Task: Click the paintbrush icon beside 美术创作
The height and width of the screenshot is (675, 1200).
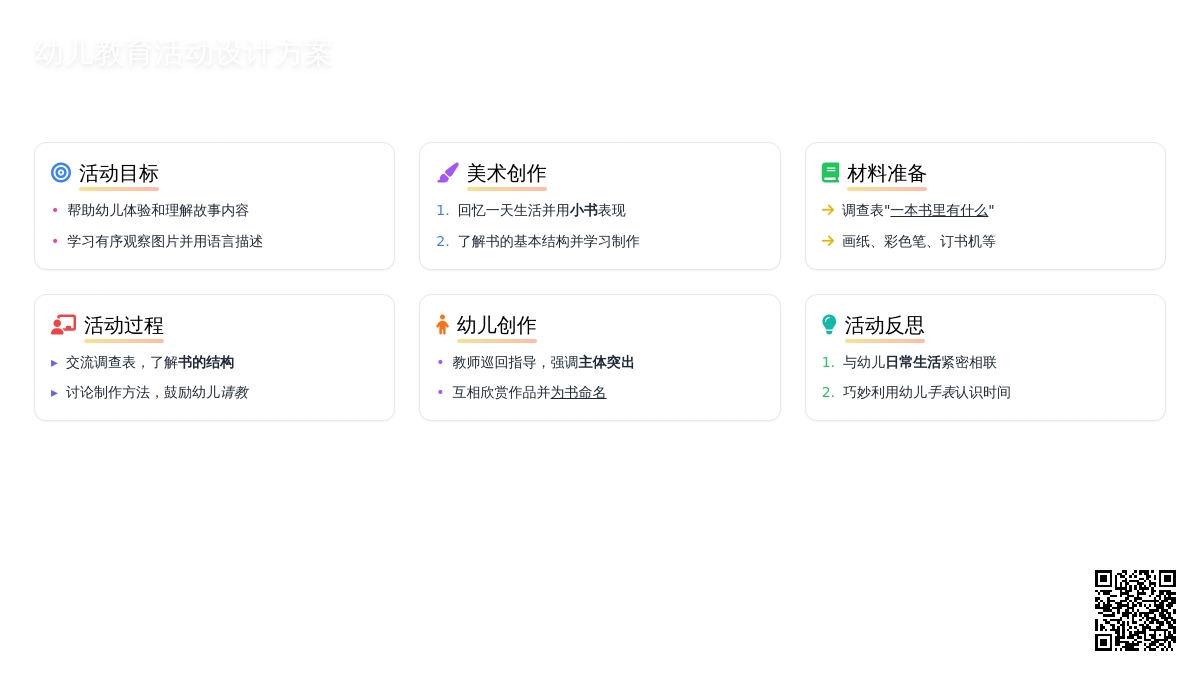Action: (x=448, y=172)
